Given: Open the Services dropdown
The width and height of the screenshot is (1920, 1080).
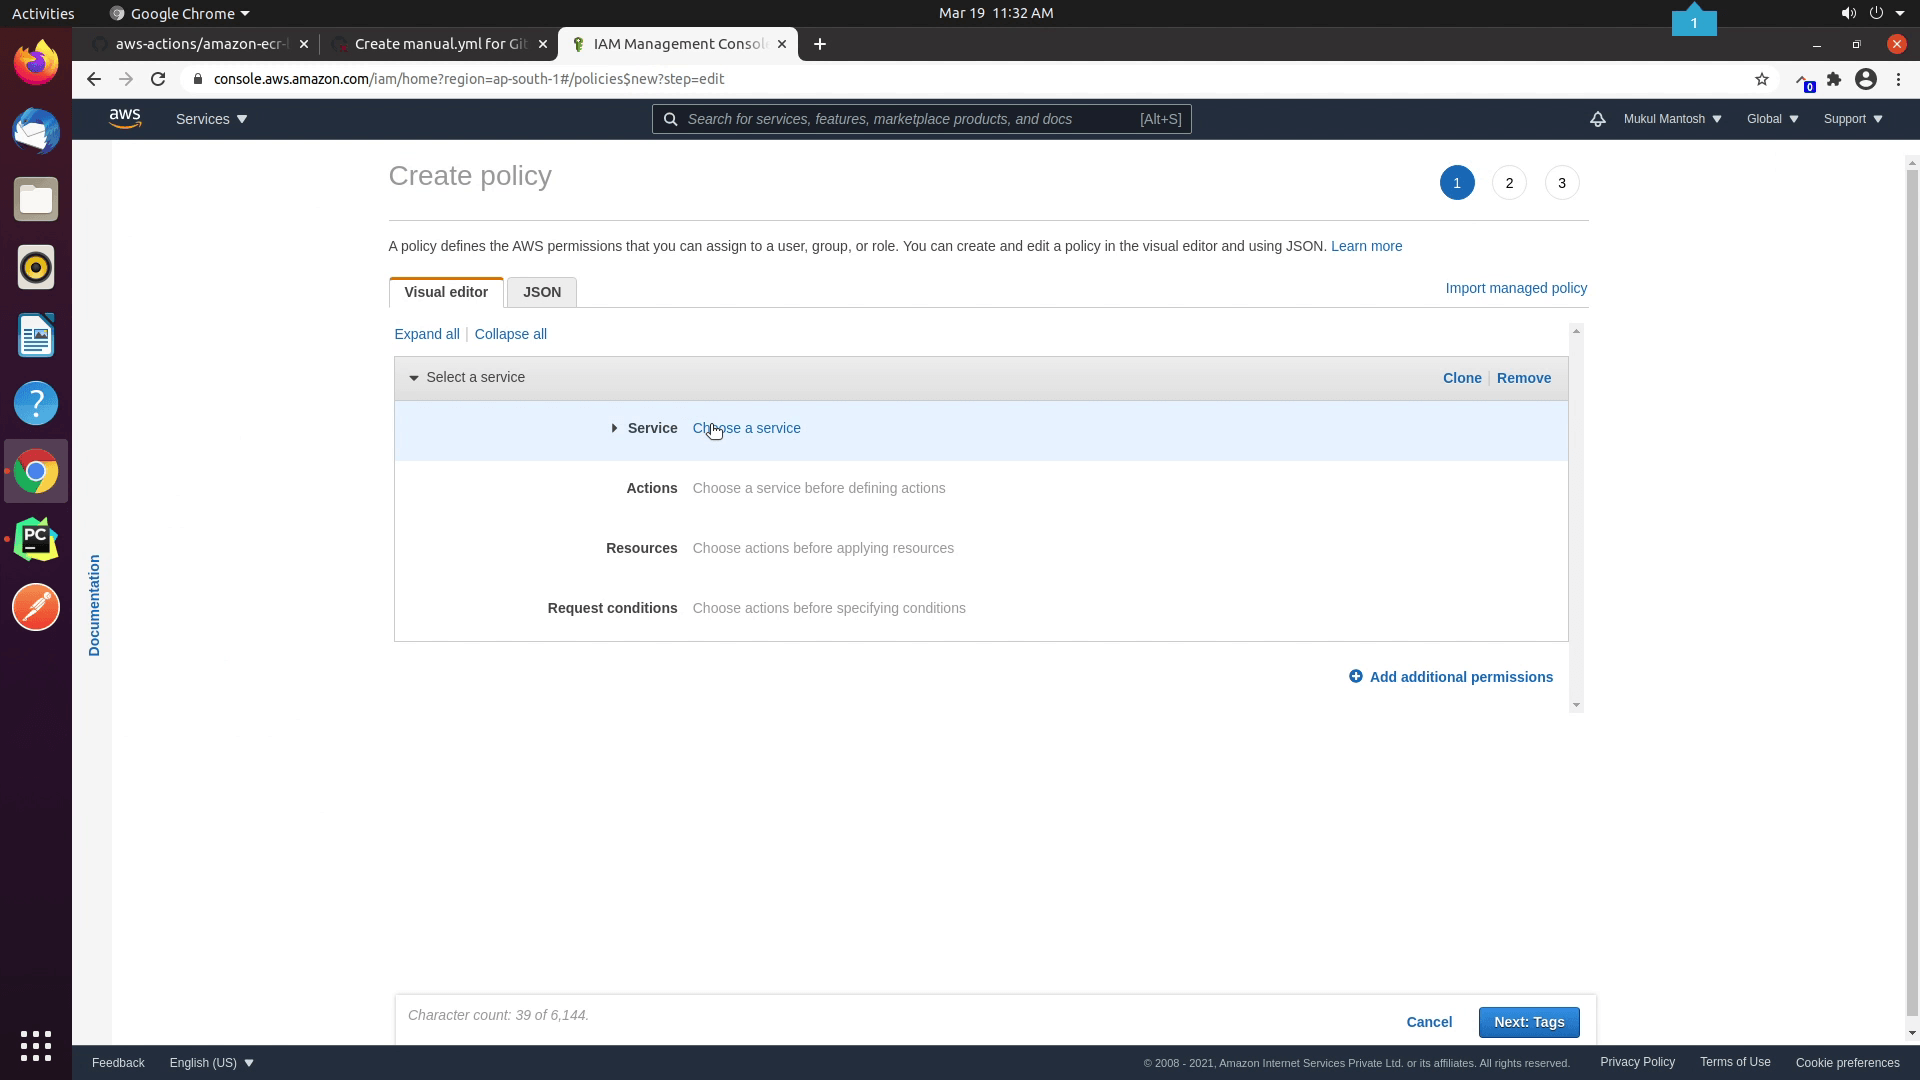Looking at the screenshot, I should click(210, 119).
